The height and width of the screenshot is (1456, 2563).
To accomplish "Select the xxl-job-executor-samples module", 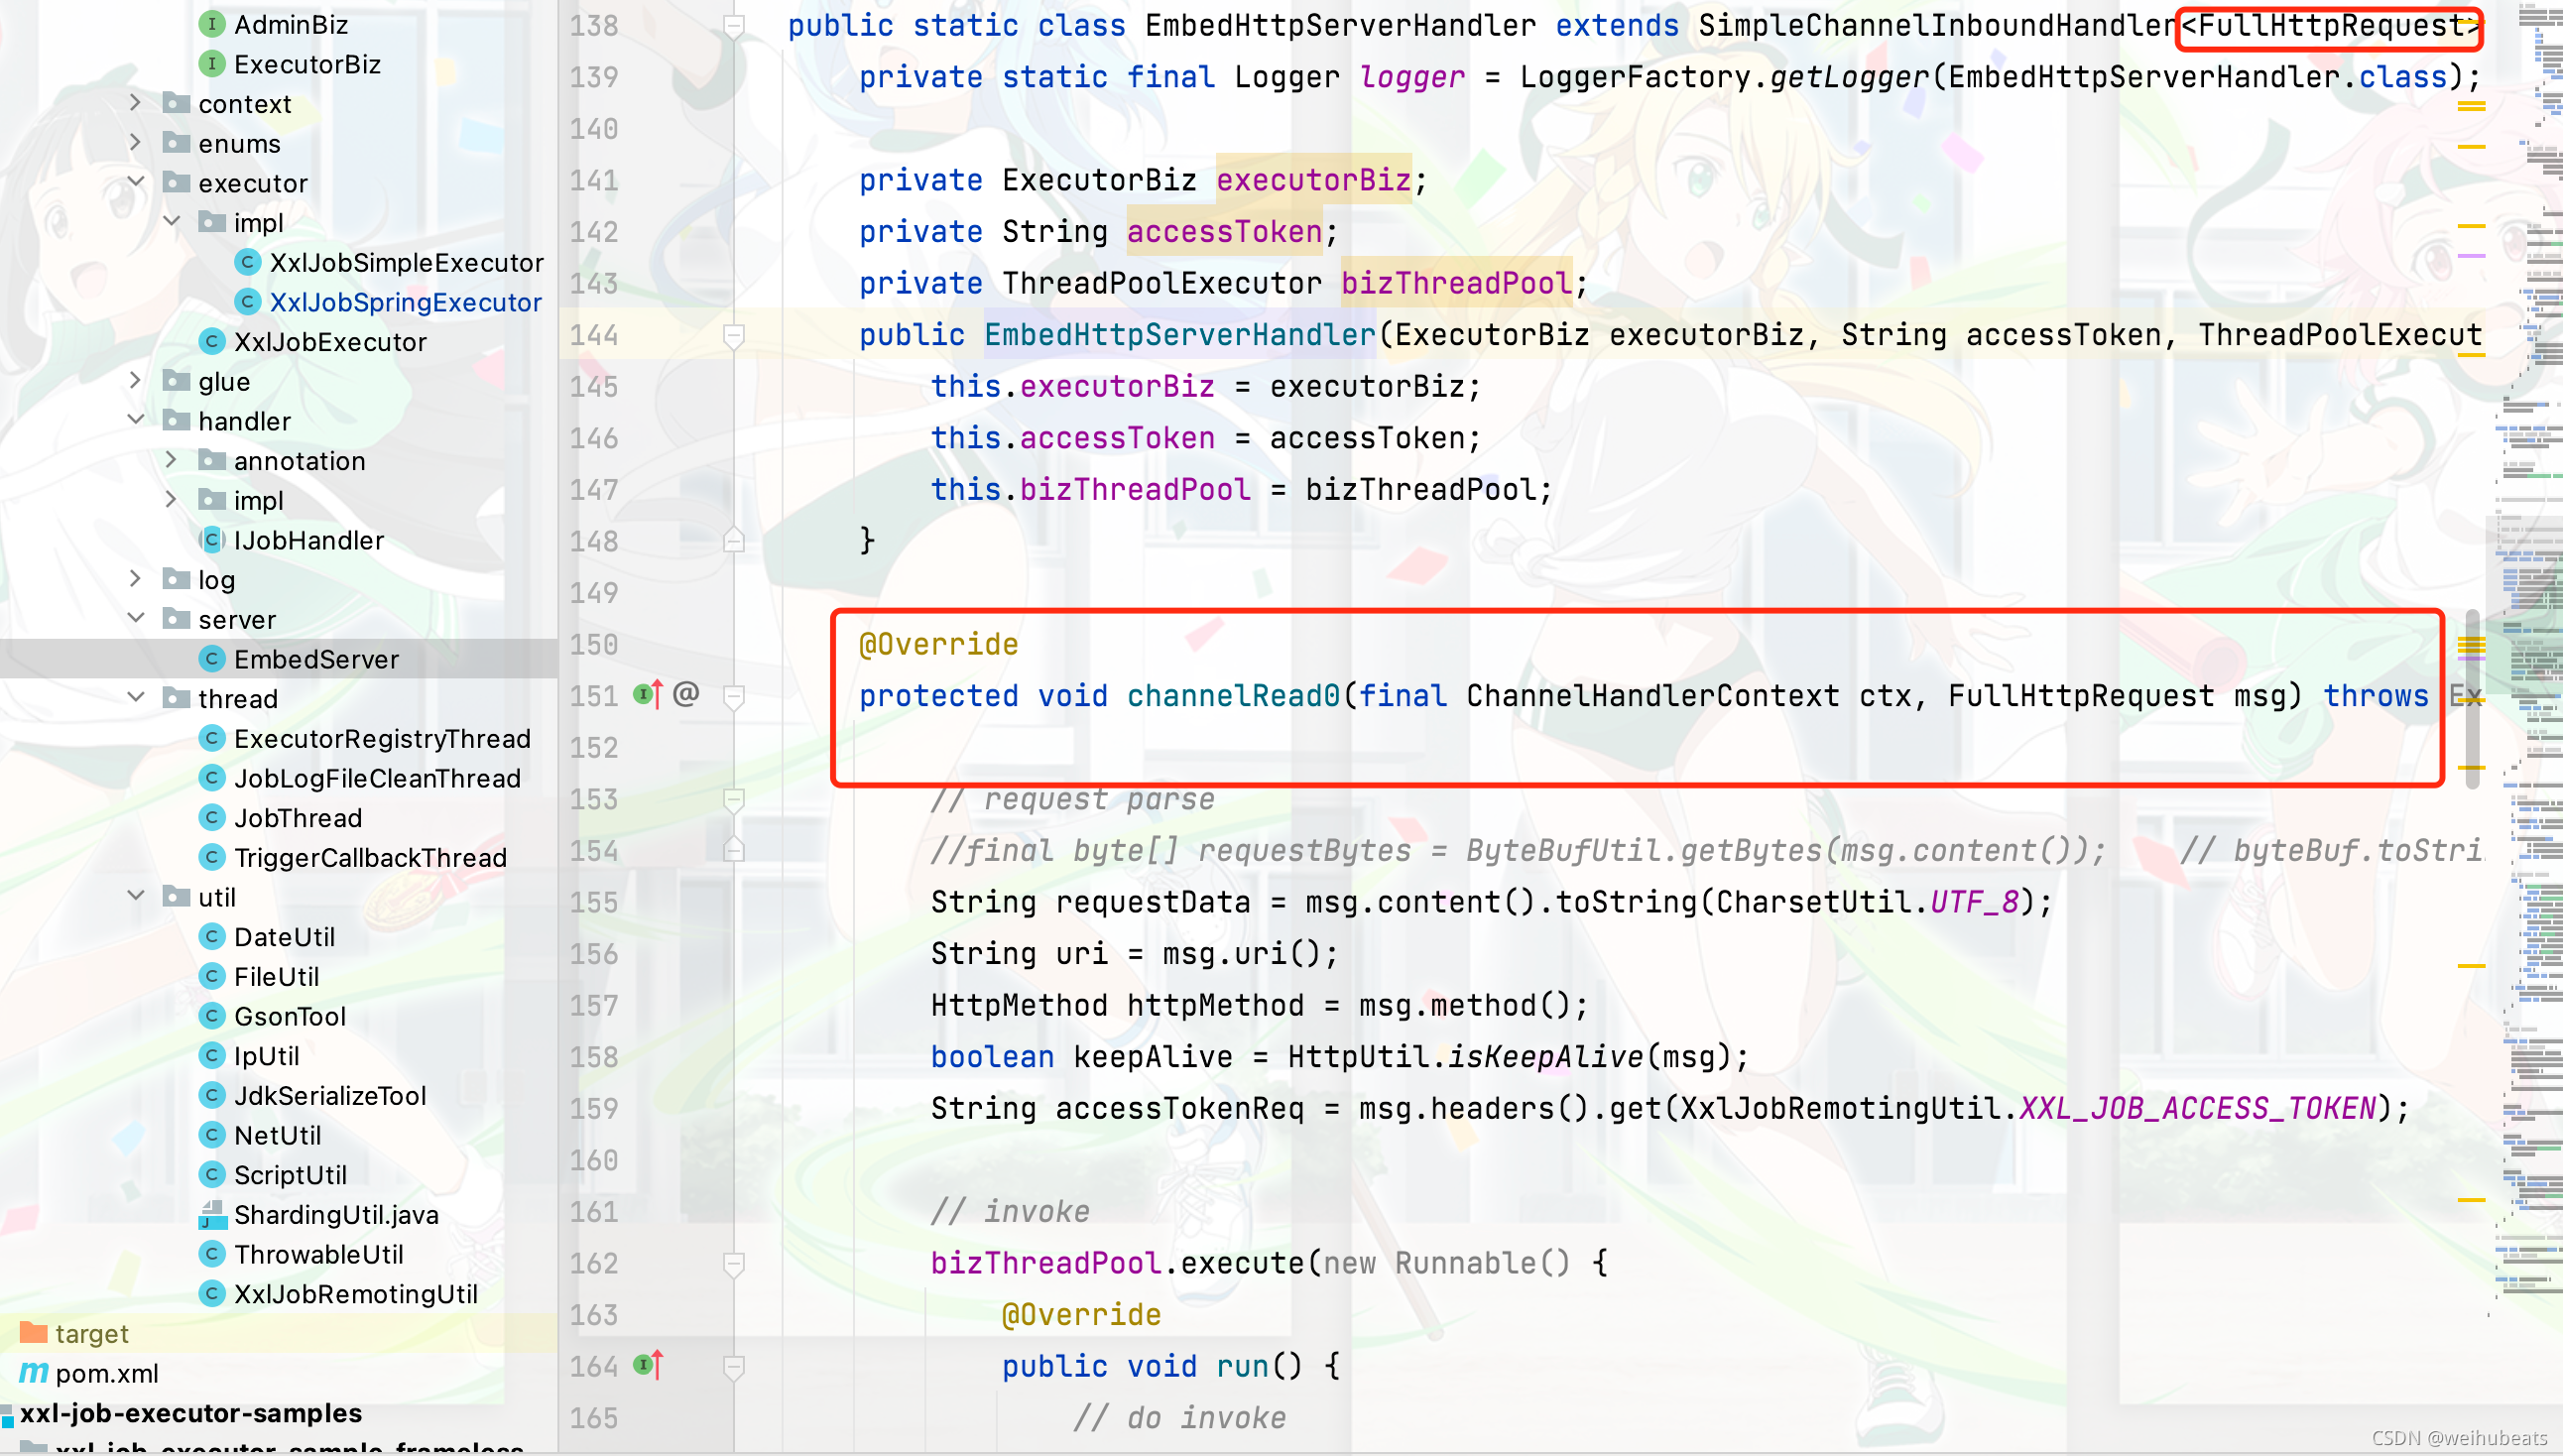I will (x=190, y=1412).
